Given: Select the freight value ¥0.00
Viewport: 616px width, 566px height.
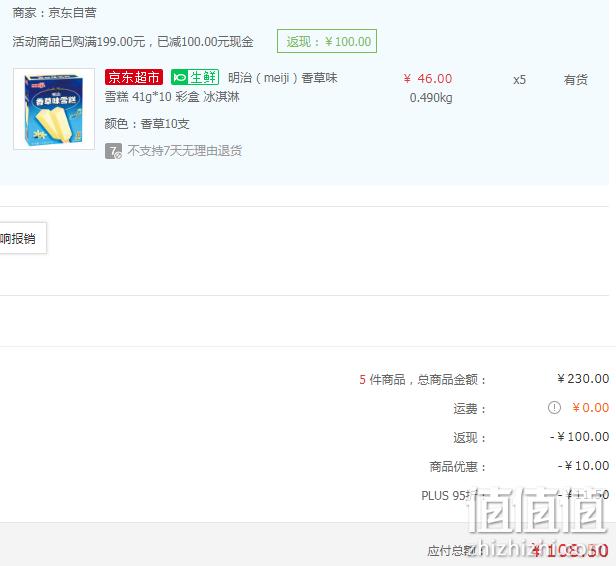Looking at the screenshot, I should (590, 408).
